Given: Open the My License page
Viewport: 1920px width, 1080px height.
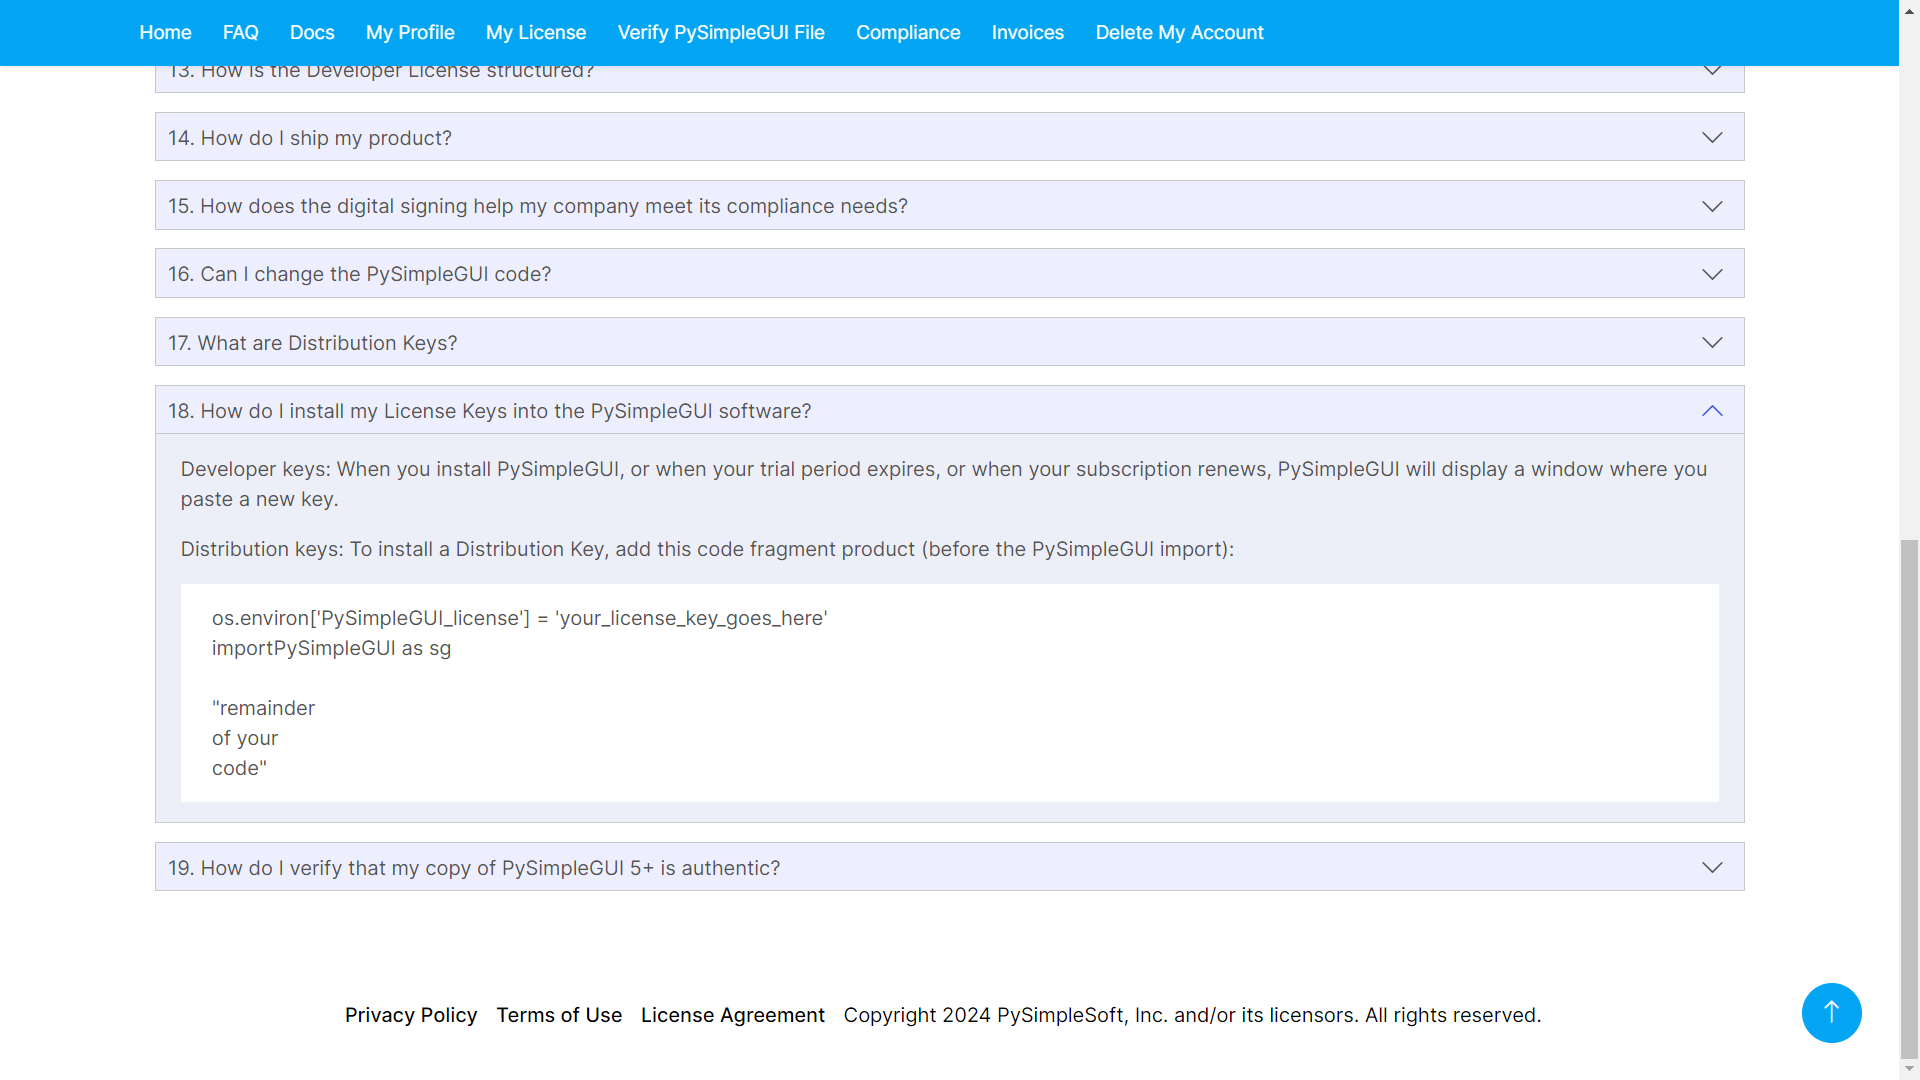Looking at the screenshot, I should 536,32.
